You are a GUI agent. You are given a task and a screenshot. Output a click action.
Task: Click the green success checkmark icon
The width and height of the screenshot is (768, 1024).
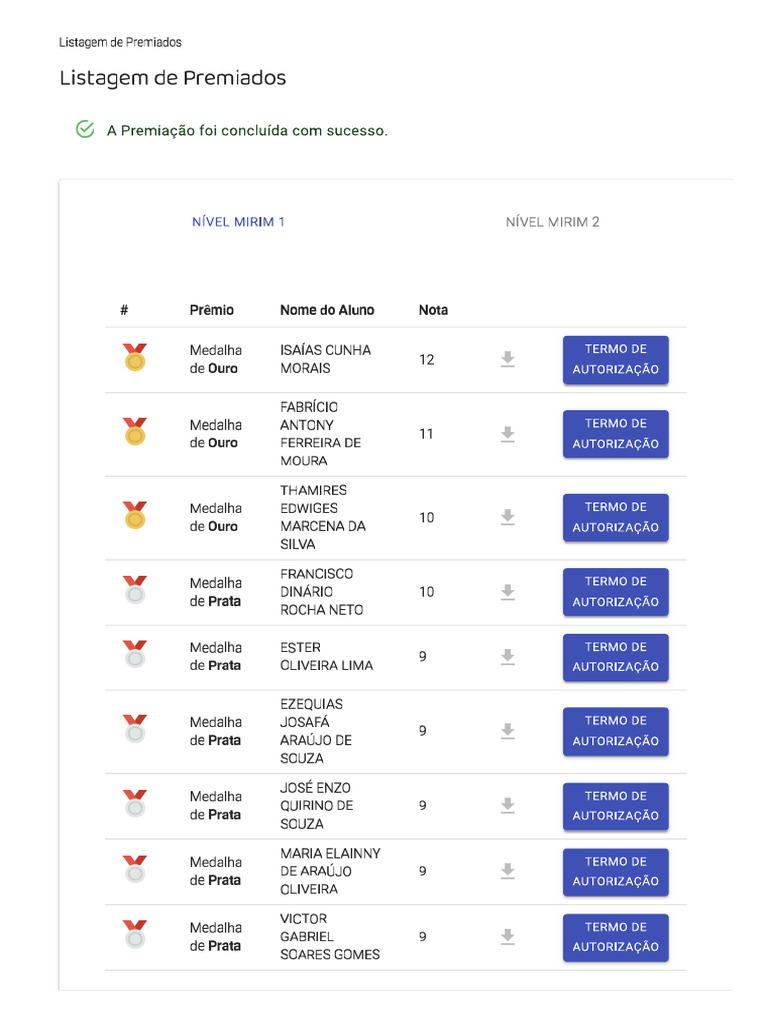pos(85,130)
